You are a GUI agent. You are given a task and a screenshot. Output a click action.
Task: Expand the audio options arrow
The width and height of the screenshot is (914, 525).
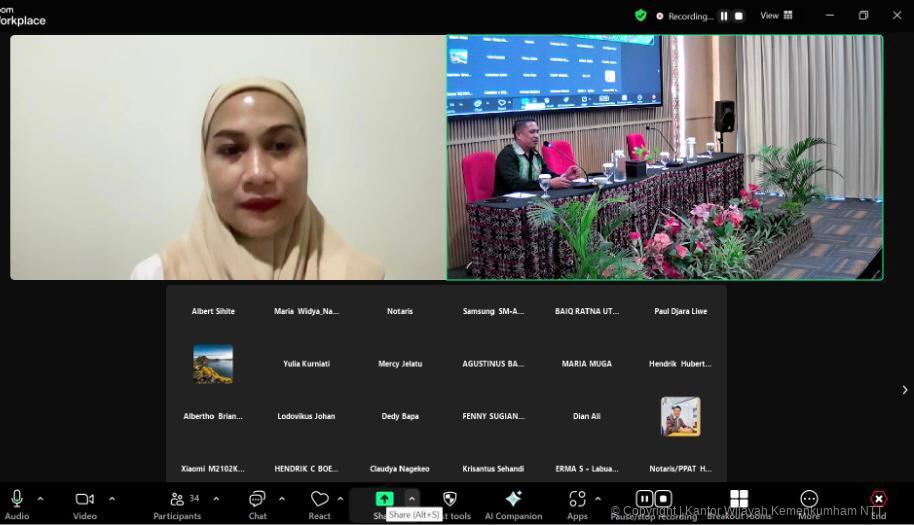(x=40, y=498)
